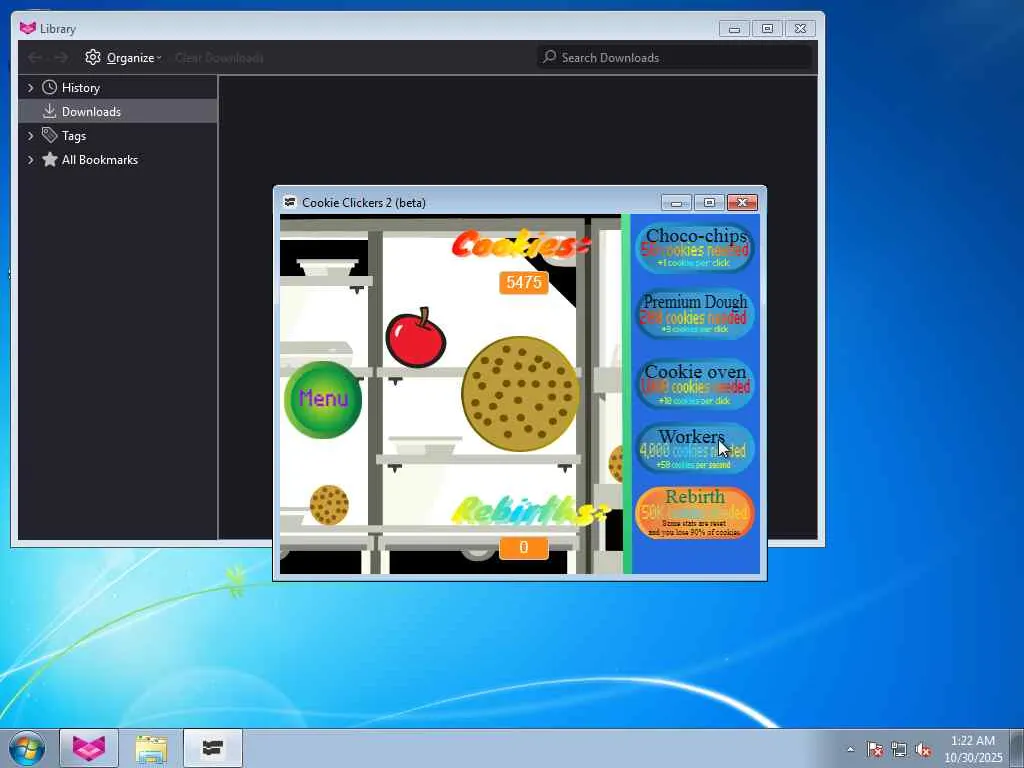The width and height of the screenshot is (1024, 768).
Task: Click the Library forward arrow
Action: (61, 57)
